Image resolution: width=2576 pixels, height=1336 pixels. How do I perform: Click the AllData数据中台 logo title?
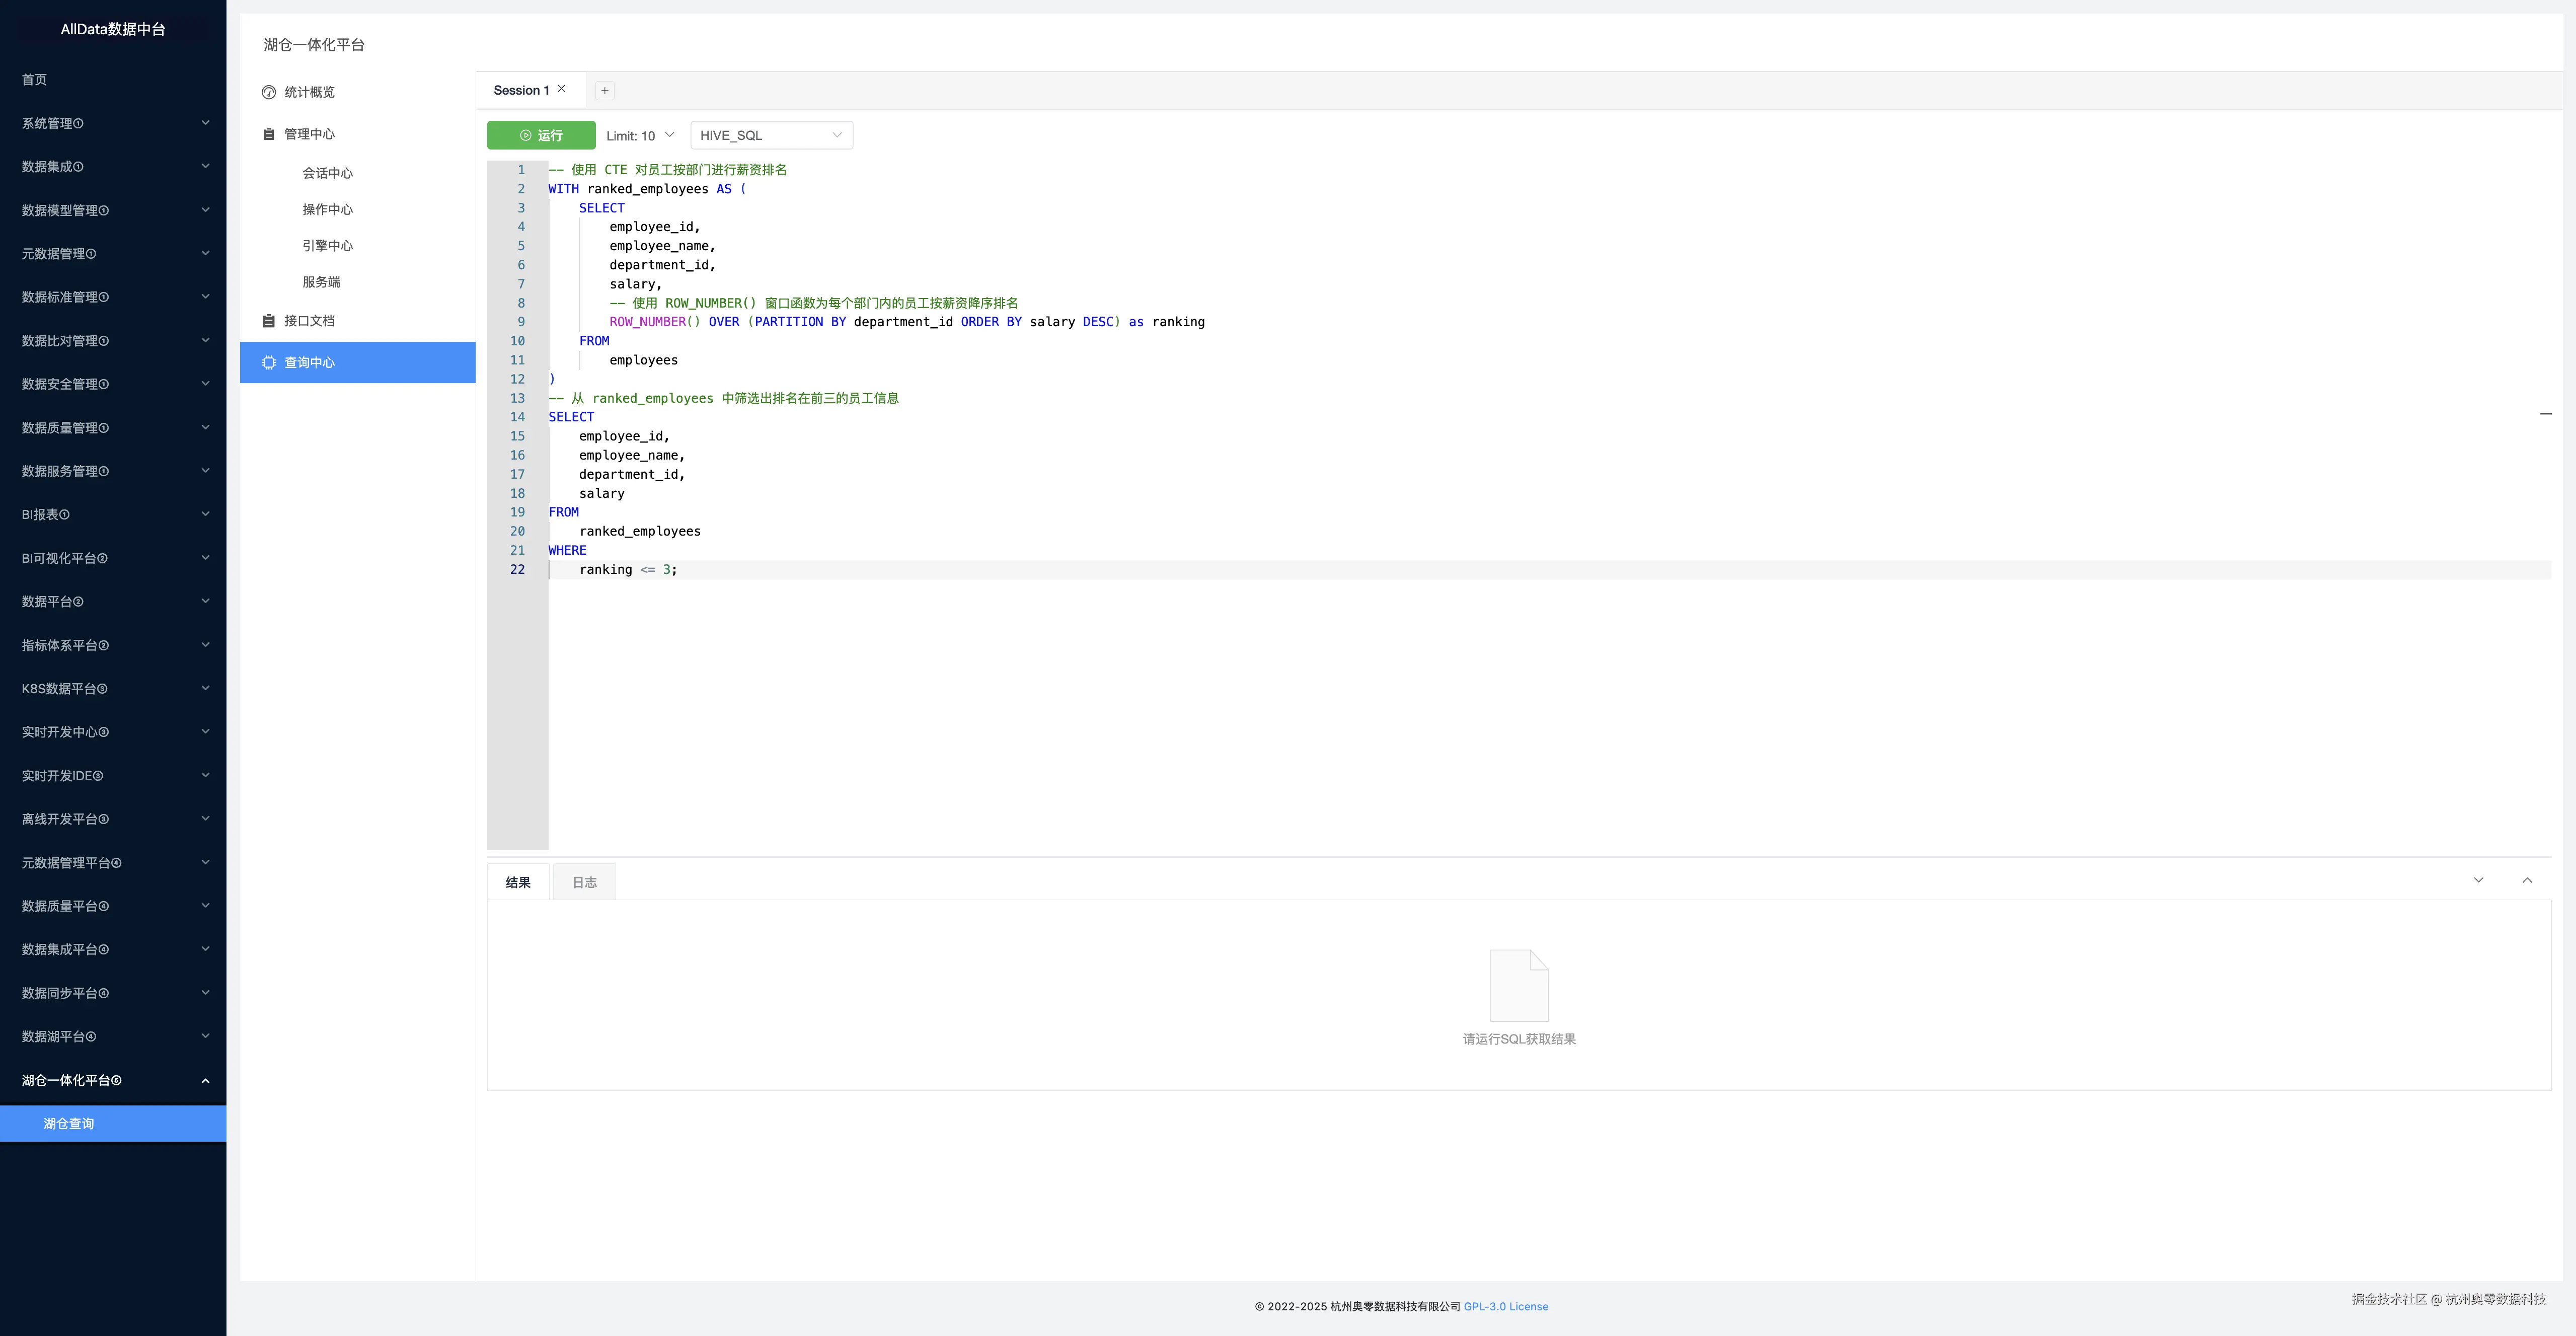point(113,29)
